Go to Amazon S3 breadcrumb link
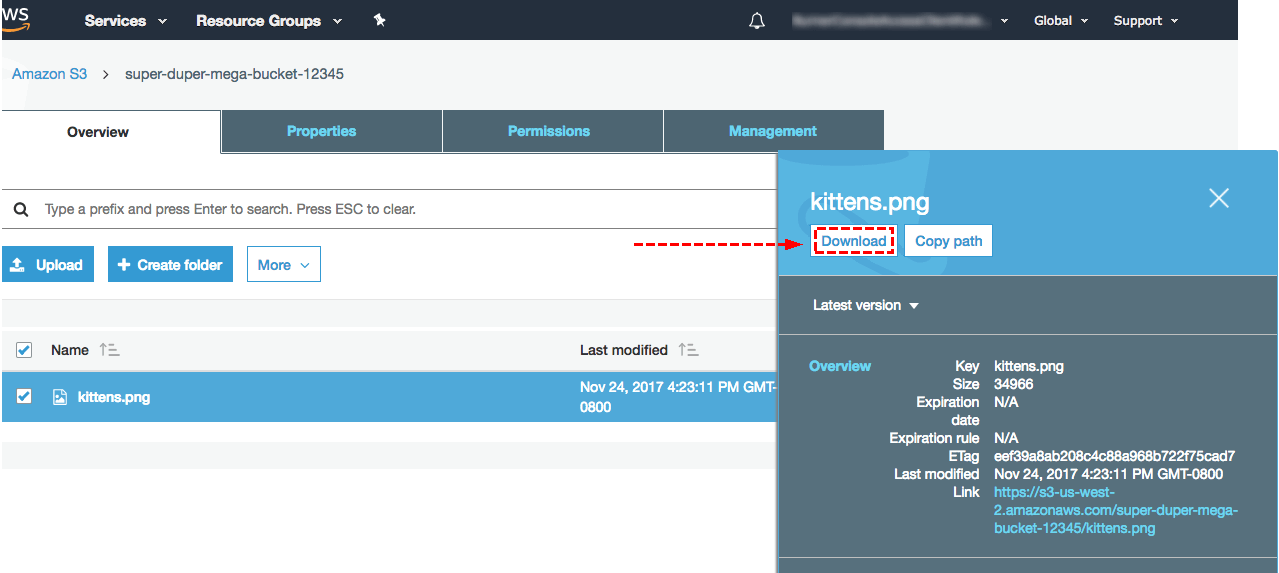Screen dimensions: 1279x573 pyautogui.click(x=49, y=74)
